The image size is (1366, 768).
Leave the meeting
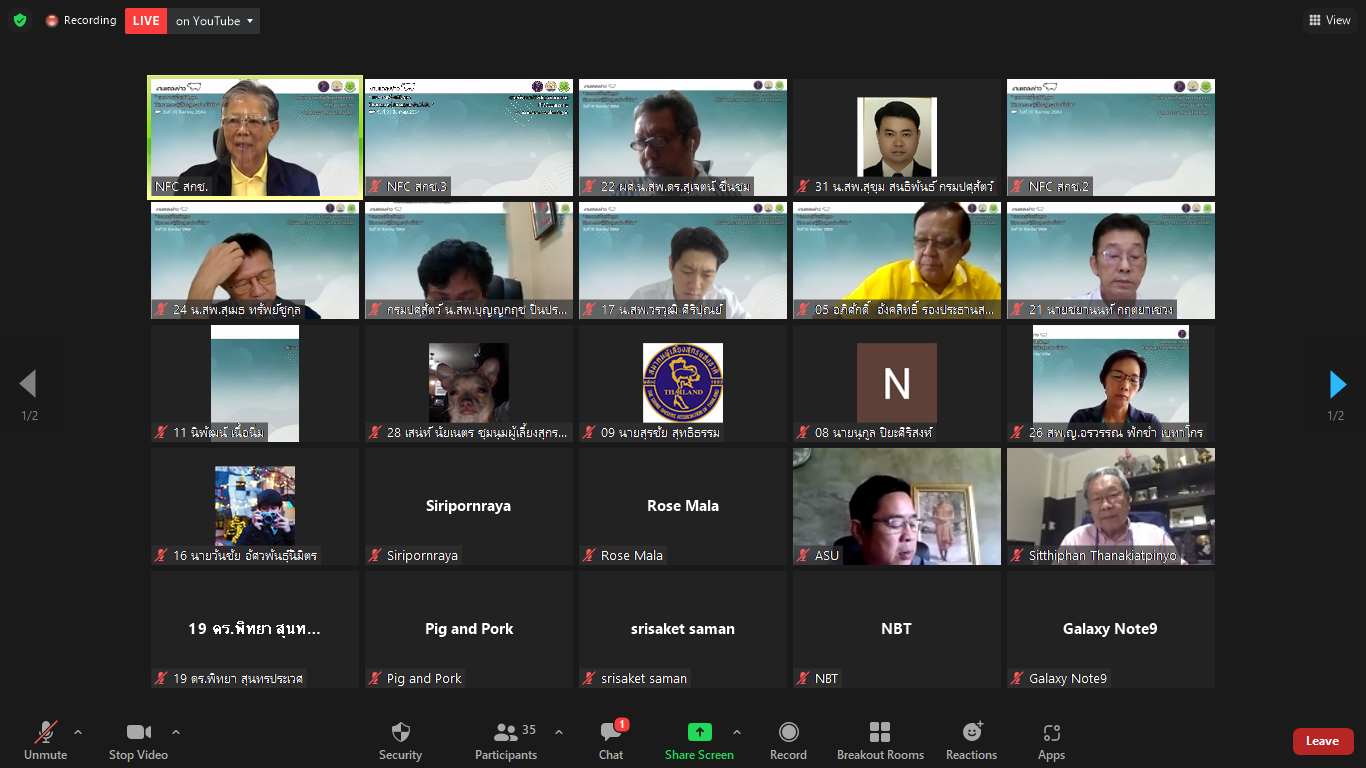[x=1323, y=741]
